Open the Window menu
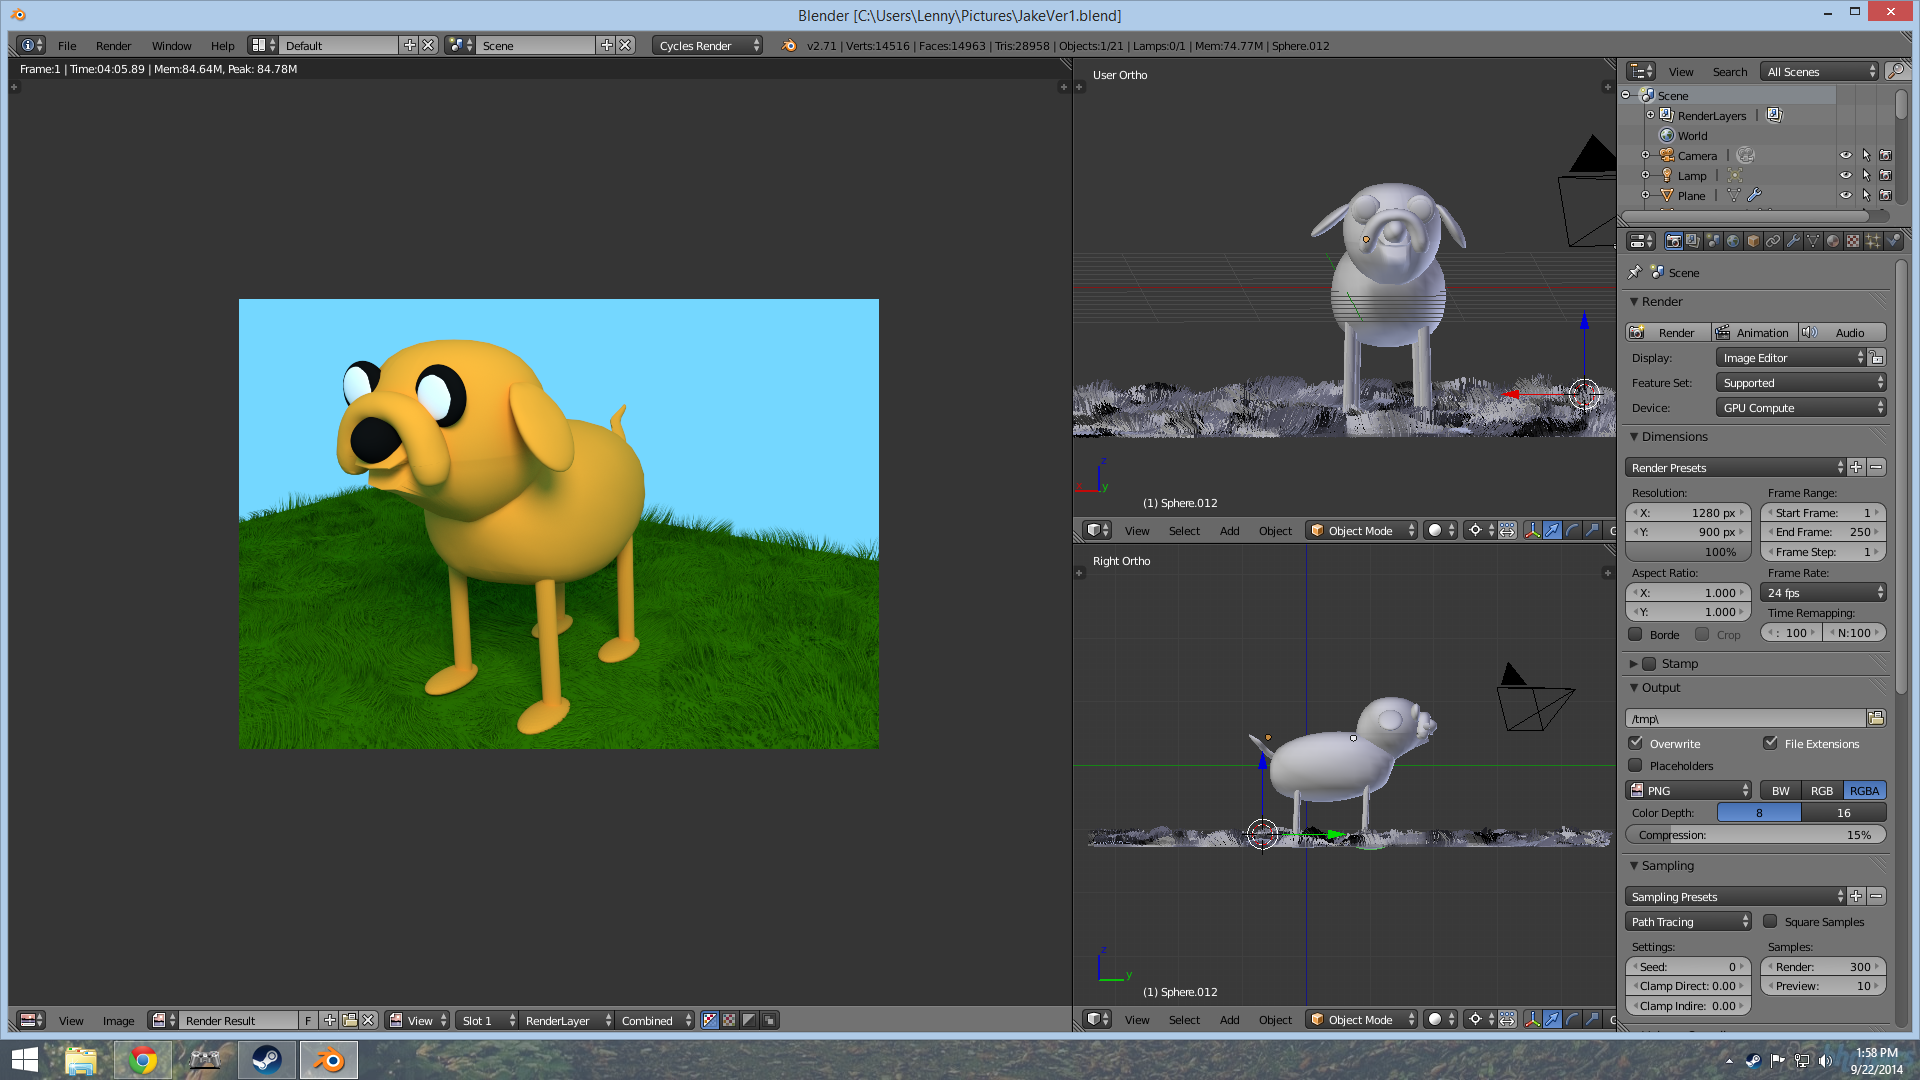This screenshot has width=1920, height=1080. coord(171,45)
